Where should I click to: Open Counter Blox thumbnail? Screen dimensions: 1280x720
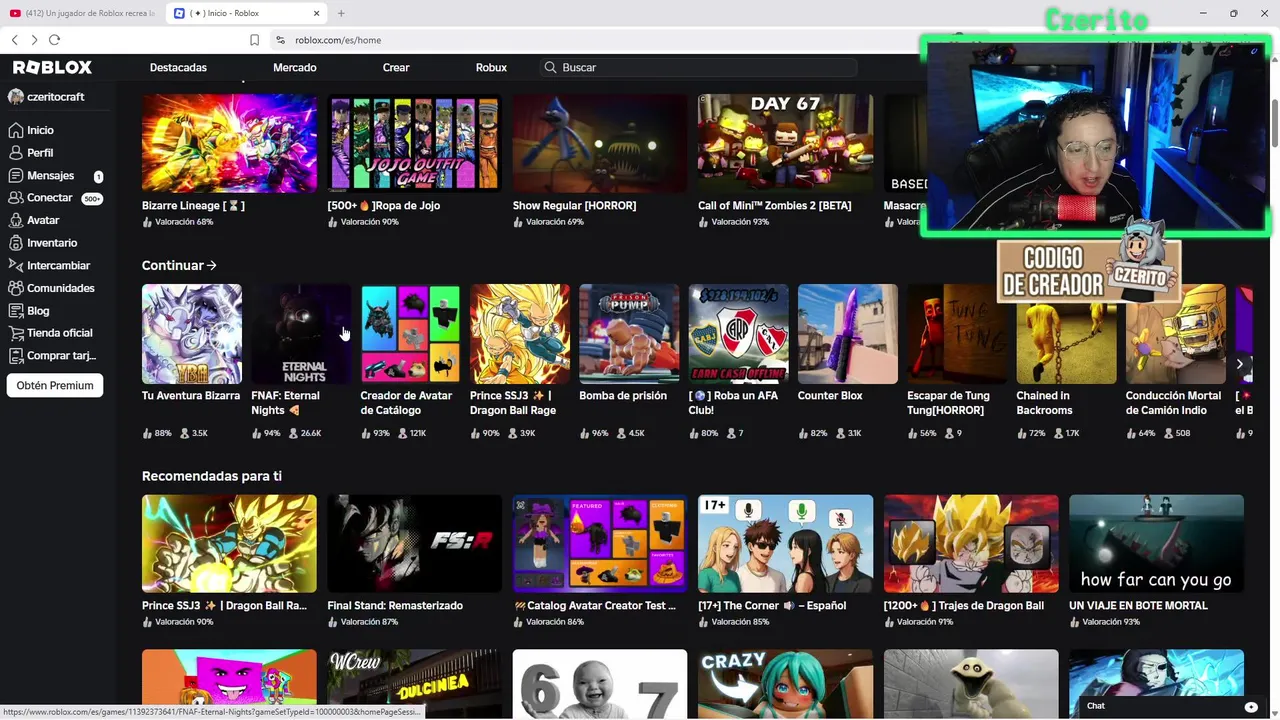pyautogui.click(x=848, y=334)
